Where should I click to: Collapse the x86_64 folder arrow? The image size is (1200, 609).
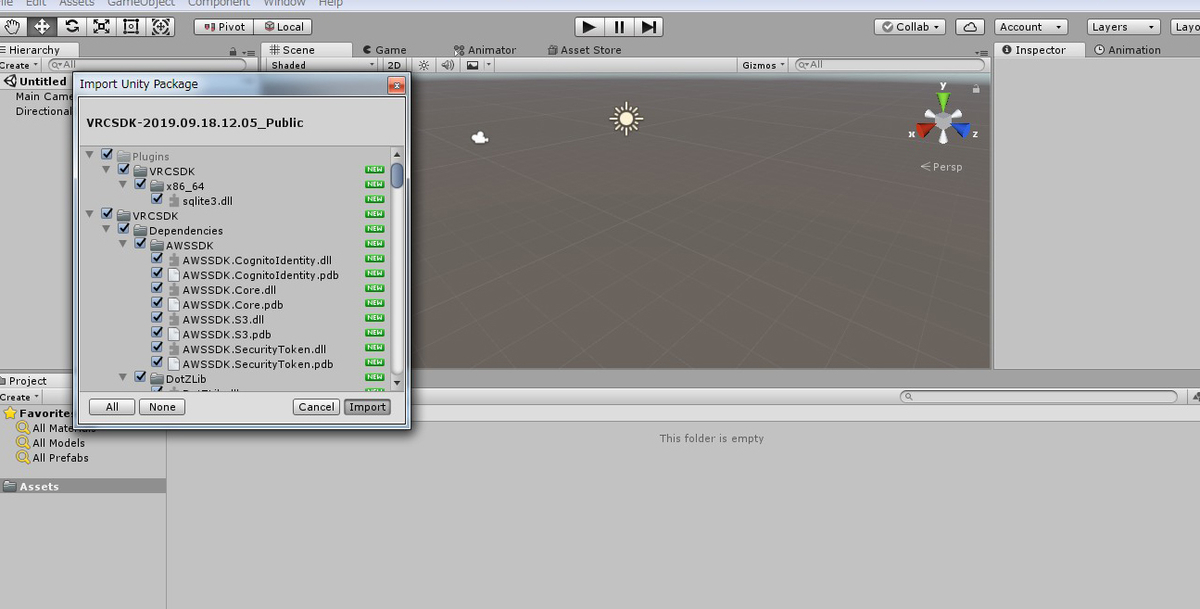click(x=124, y=186)
